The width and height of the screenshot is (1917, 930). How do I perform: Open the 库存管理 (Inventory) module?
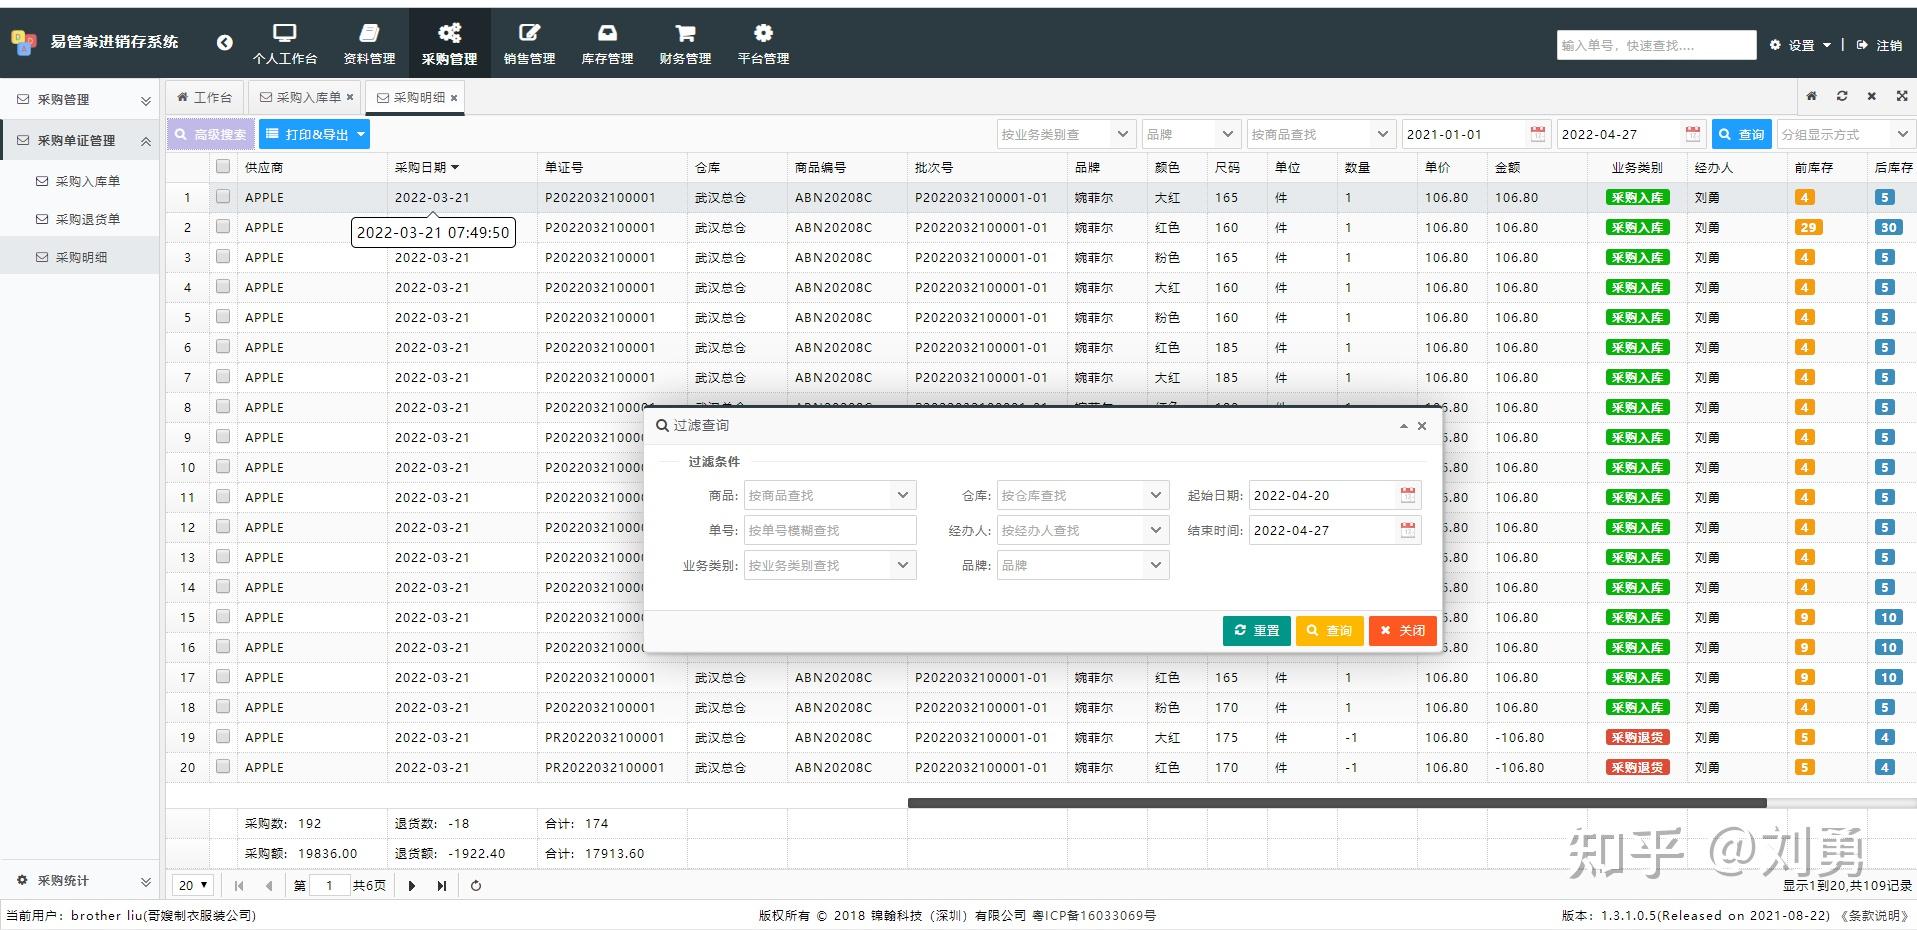606,42
